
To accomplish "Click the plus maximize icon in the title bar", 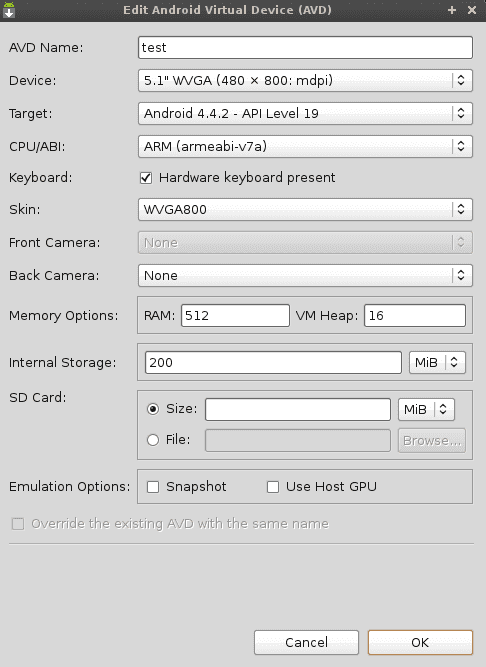I will coord(452,10).
